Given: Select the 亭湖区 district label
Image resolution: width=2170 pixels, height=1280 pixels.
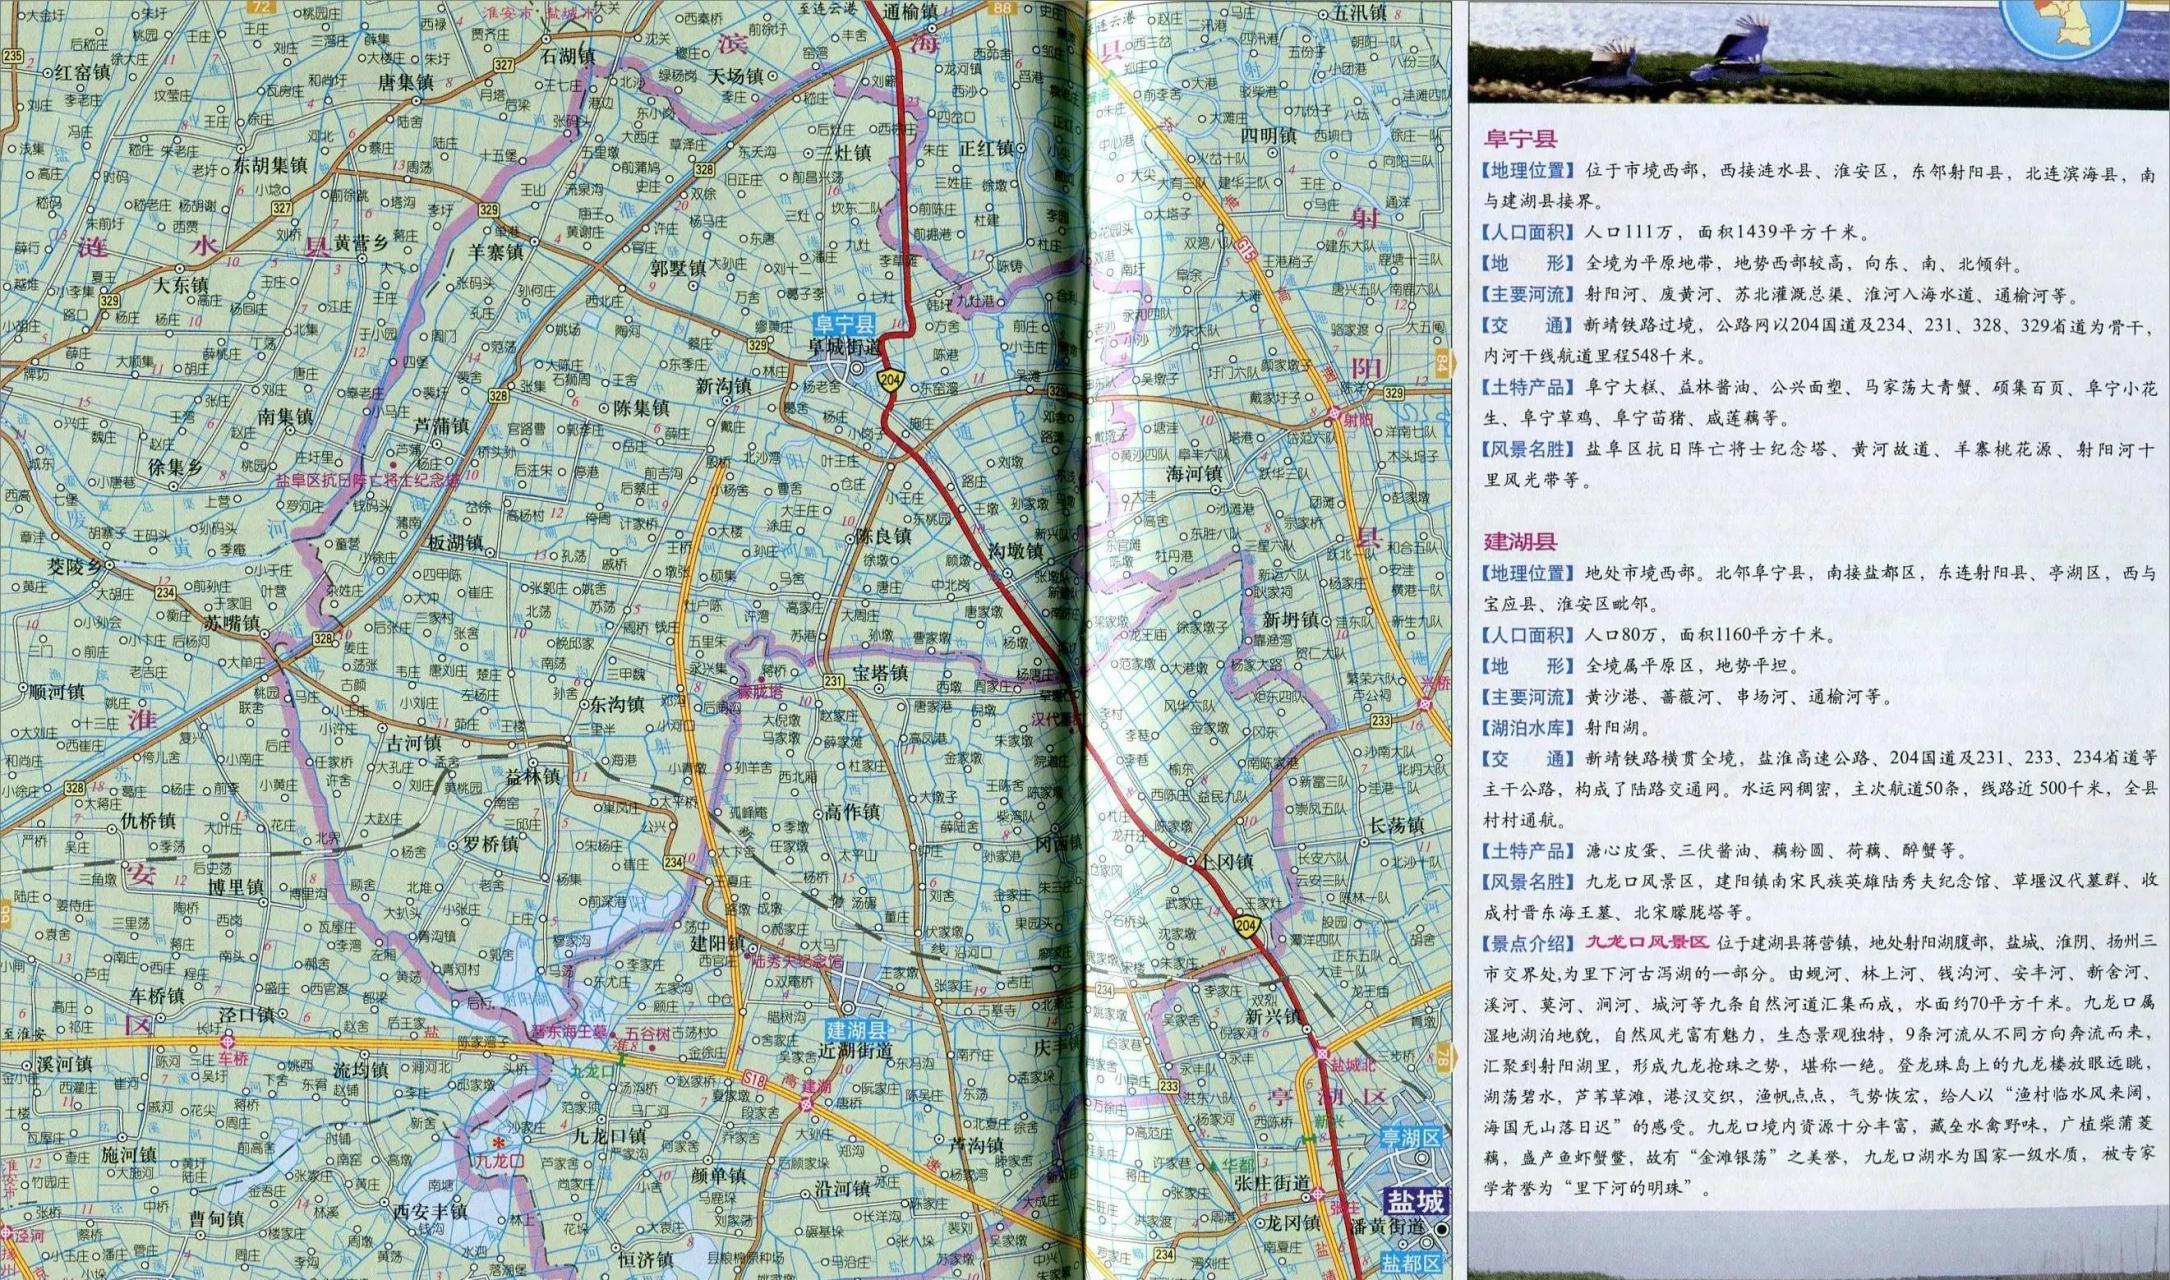Looking at the screenshot, I should (x=1330, y=1097).
